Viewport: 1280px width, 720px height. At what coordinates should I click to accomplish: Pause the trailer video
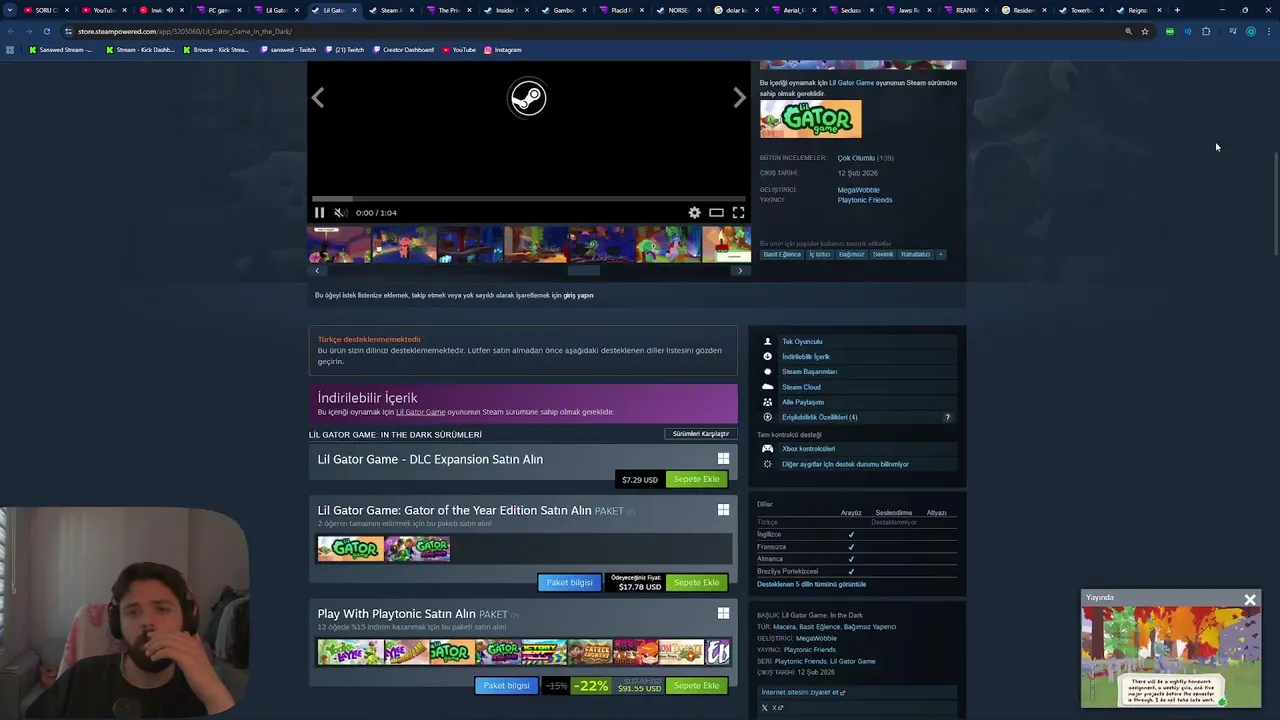click(320, 212)
